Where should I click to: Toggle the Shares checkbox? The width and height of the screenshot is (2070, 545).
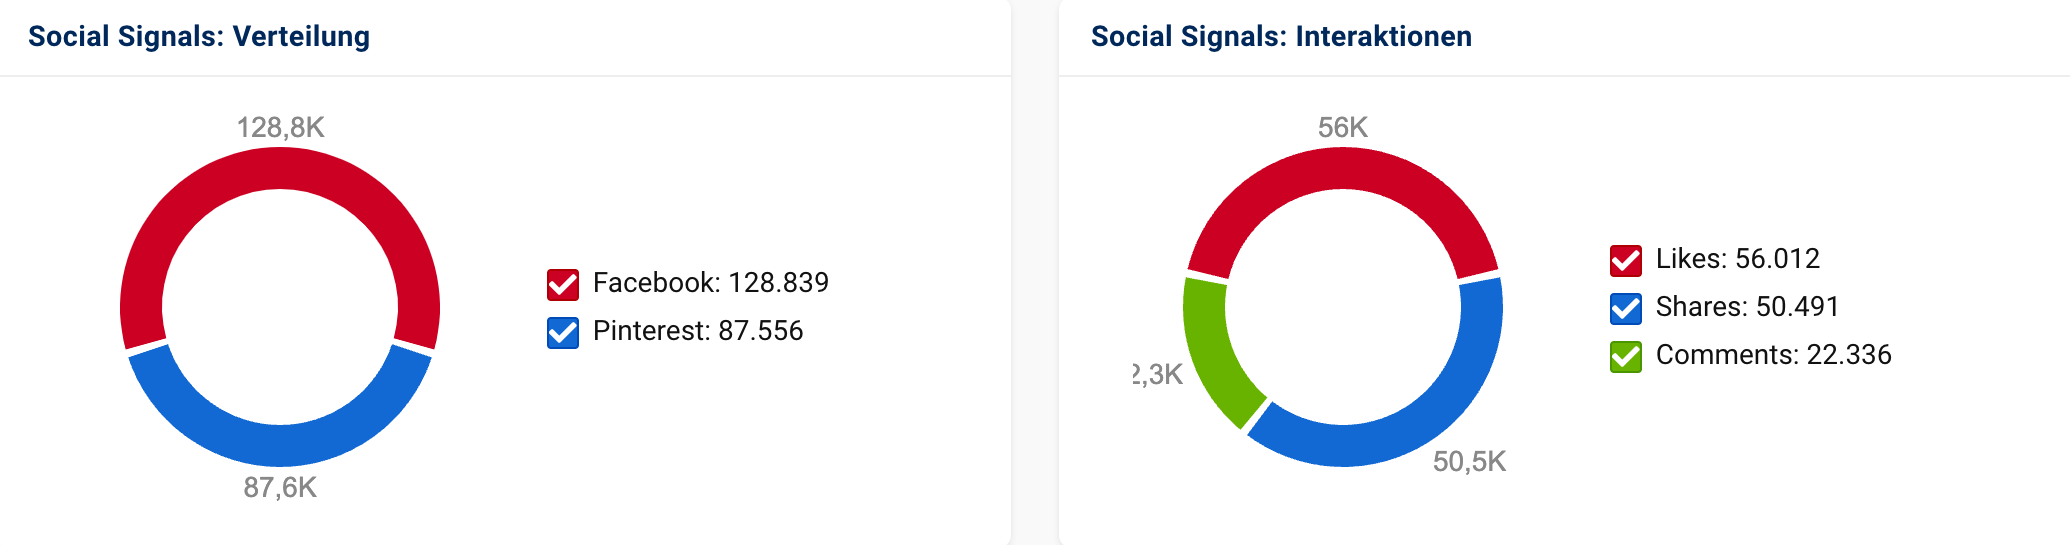click(1626, 308)
